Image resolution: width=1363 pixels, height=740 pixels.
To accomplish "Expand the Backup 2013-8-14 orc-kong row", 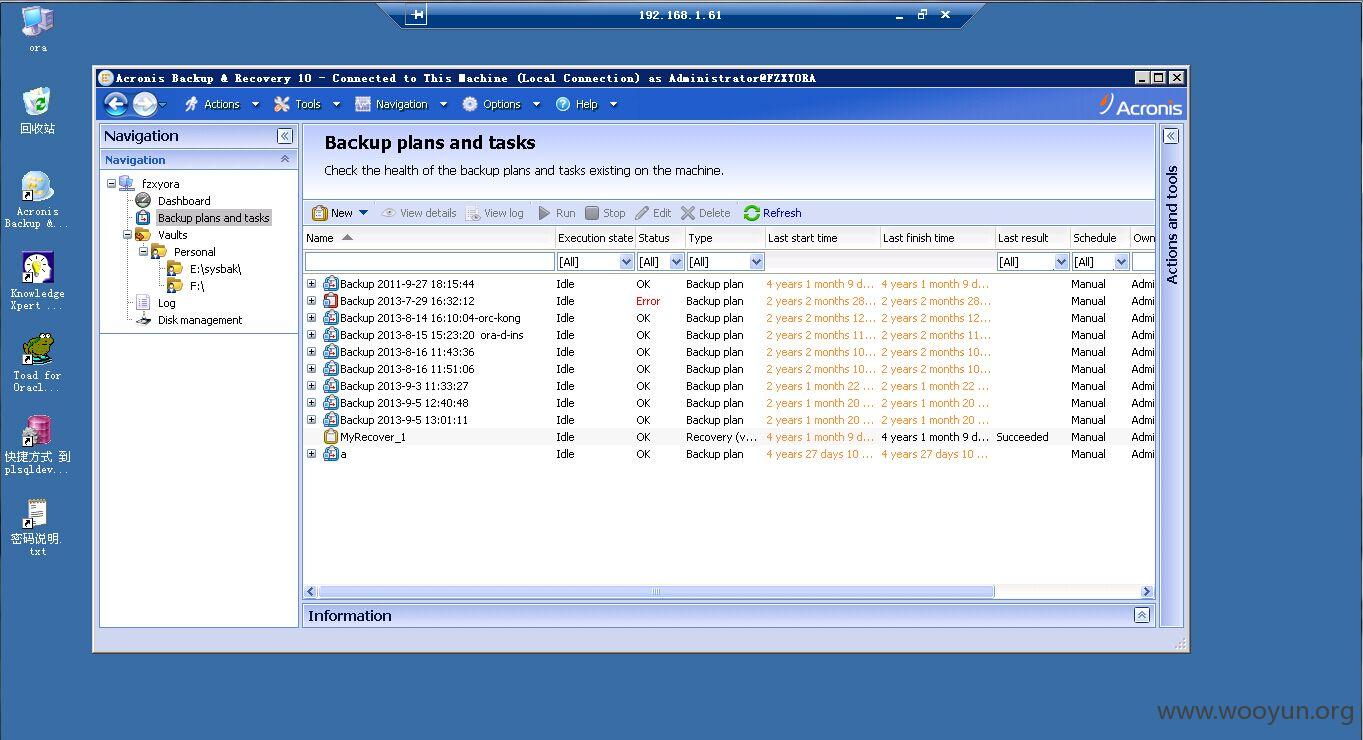I will click(311, 318).
